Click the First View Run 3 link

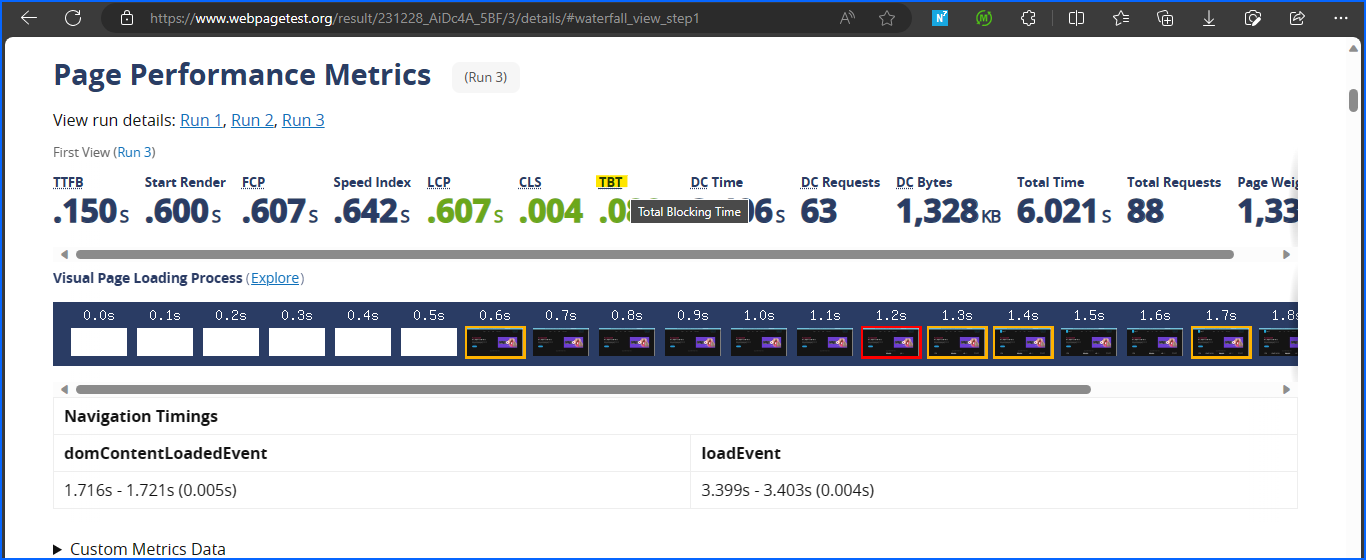tap(135, 152)
